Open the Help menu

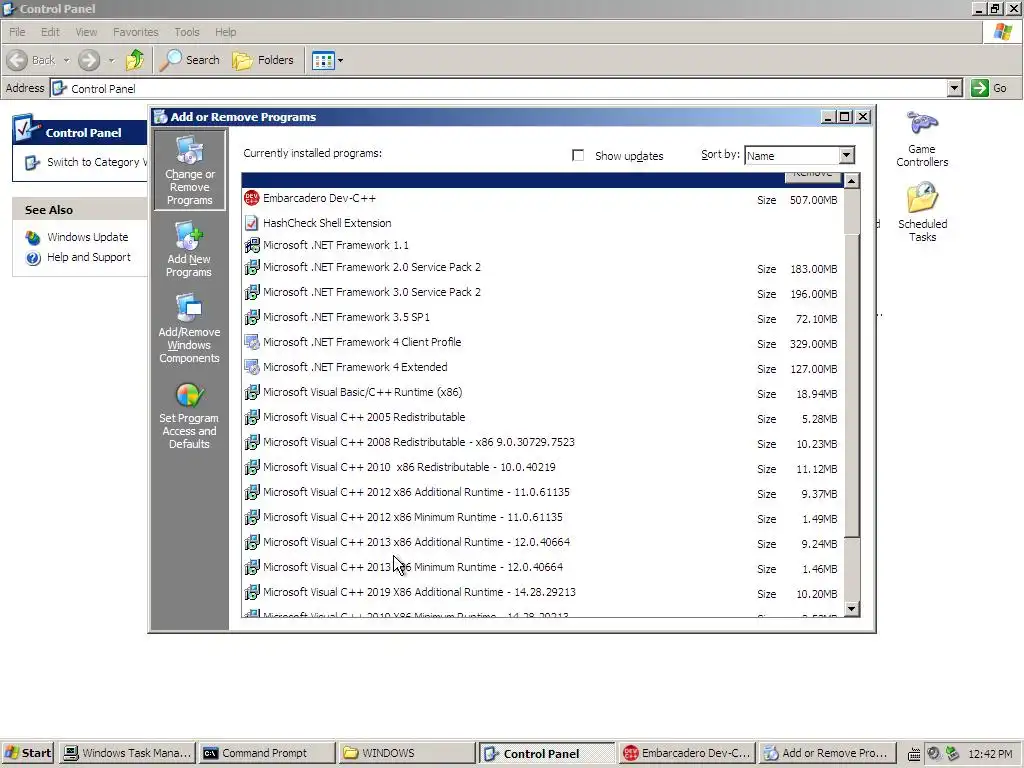225,32
